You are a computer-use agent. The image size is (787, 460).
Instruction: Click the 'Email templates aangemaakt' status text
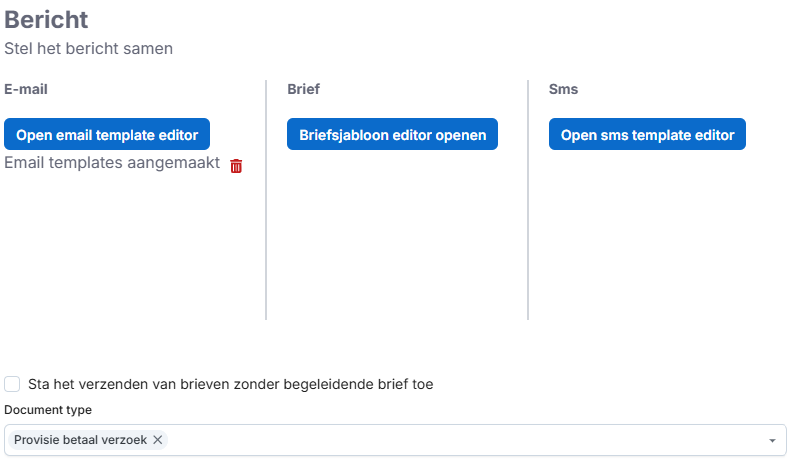pyautogui.click(x=112, y=163)
